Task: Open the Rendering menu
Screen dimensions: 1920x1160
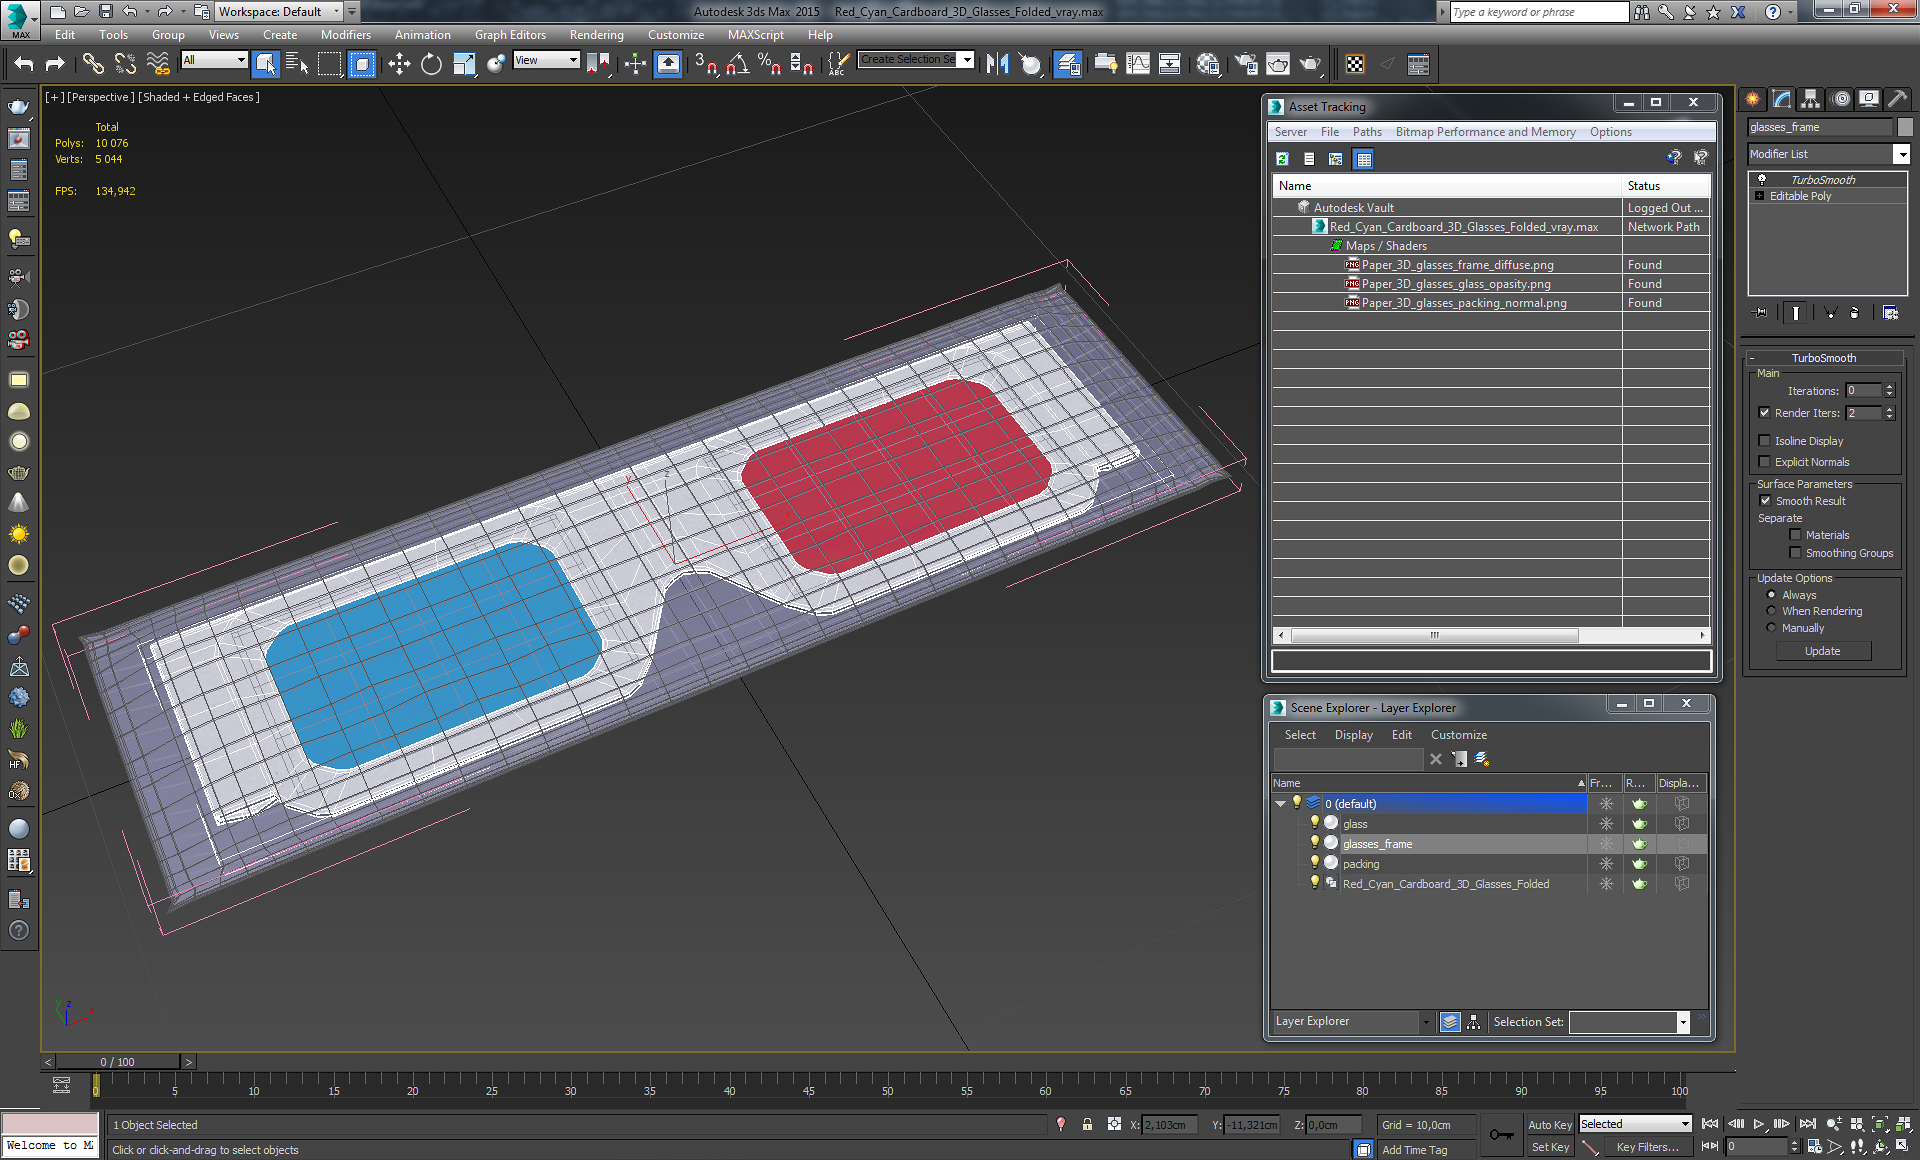Action: click(596, 34)
